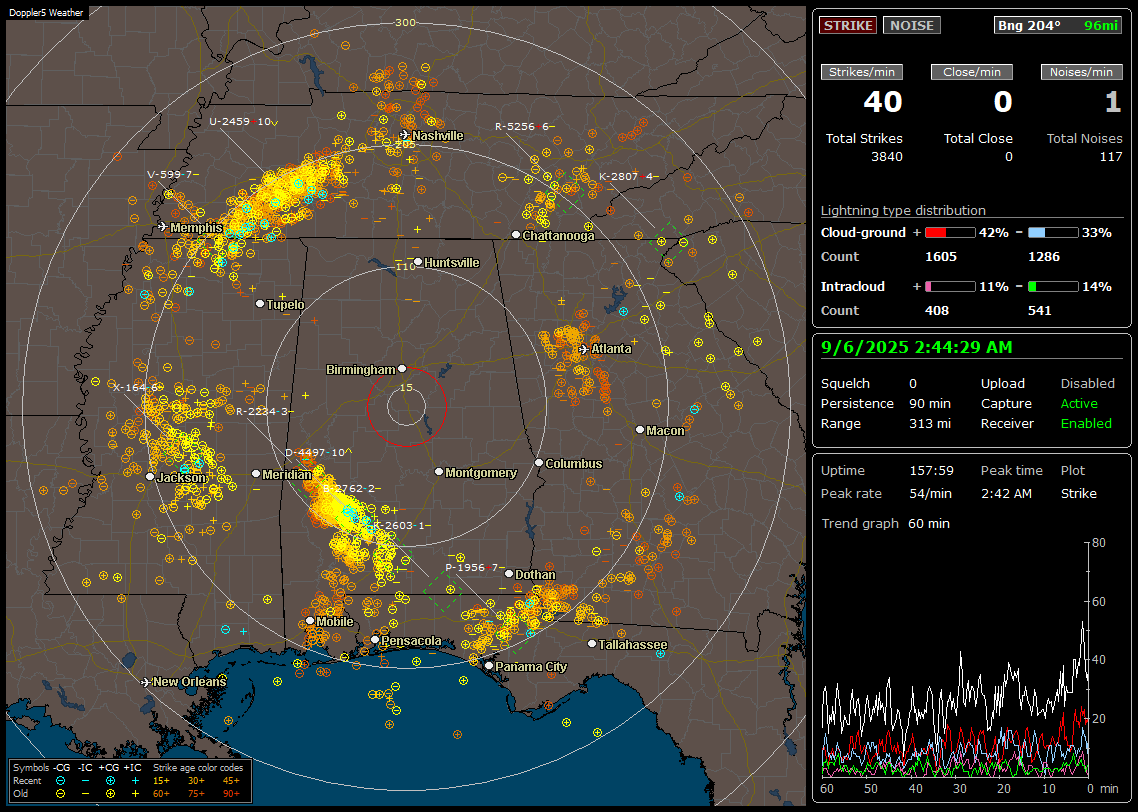Click the Trend graph 60 min value

pos(928,524)
